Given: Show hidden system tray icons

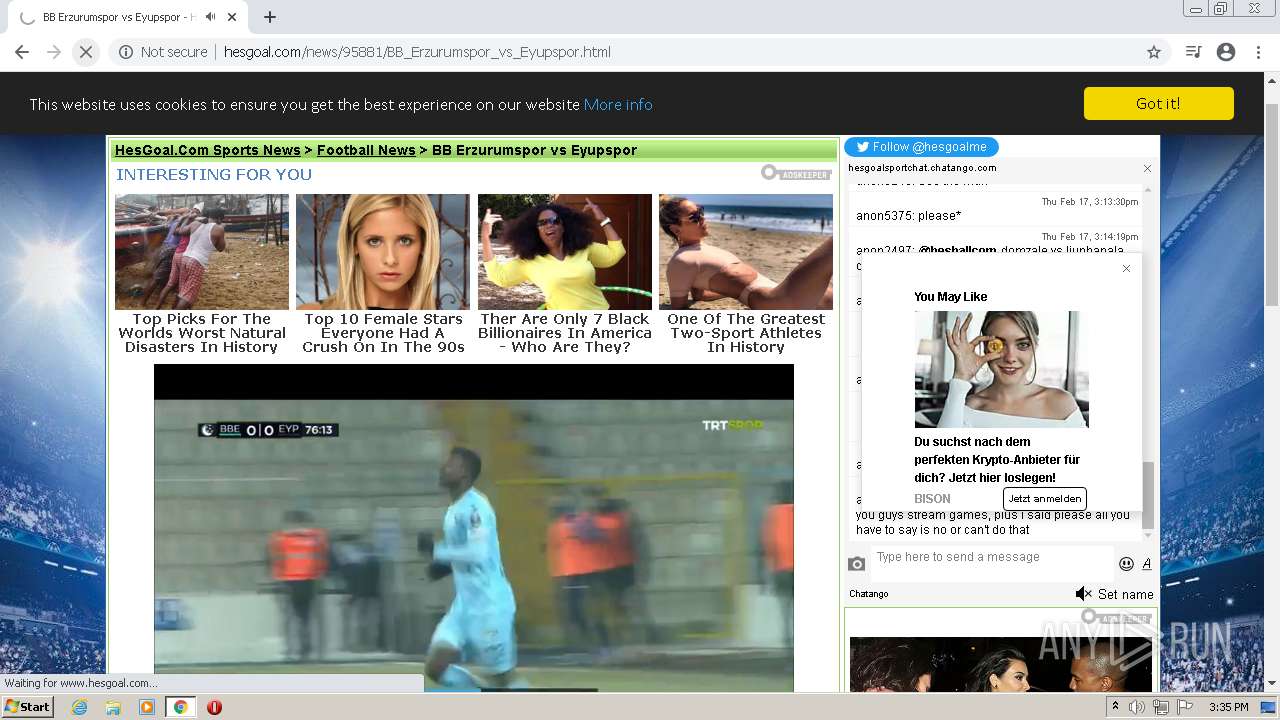Looking at the screenshot, I should pos(1116,707).
